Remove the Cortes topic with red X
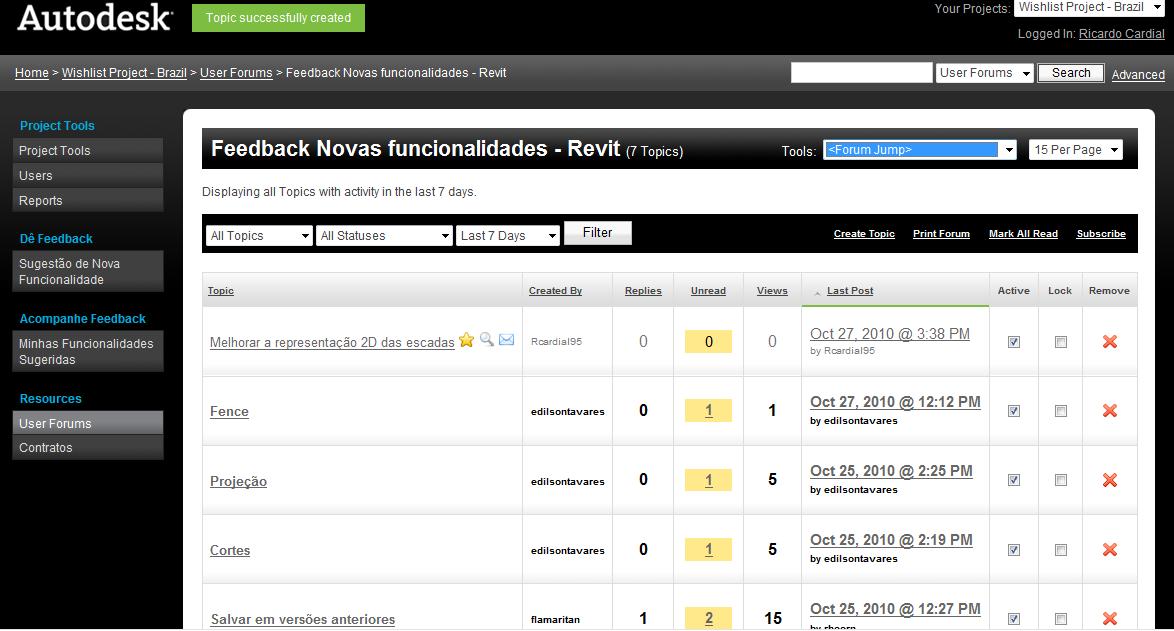The height and width of the screenshot is (631, 1174). point(1110,549)
